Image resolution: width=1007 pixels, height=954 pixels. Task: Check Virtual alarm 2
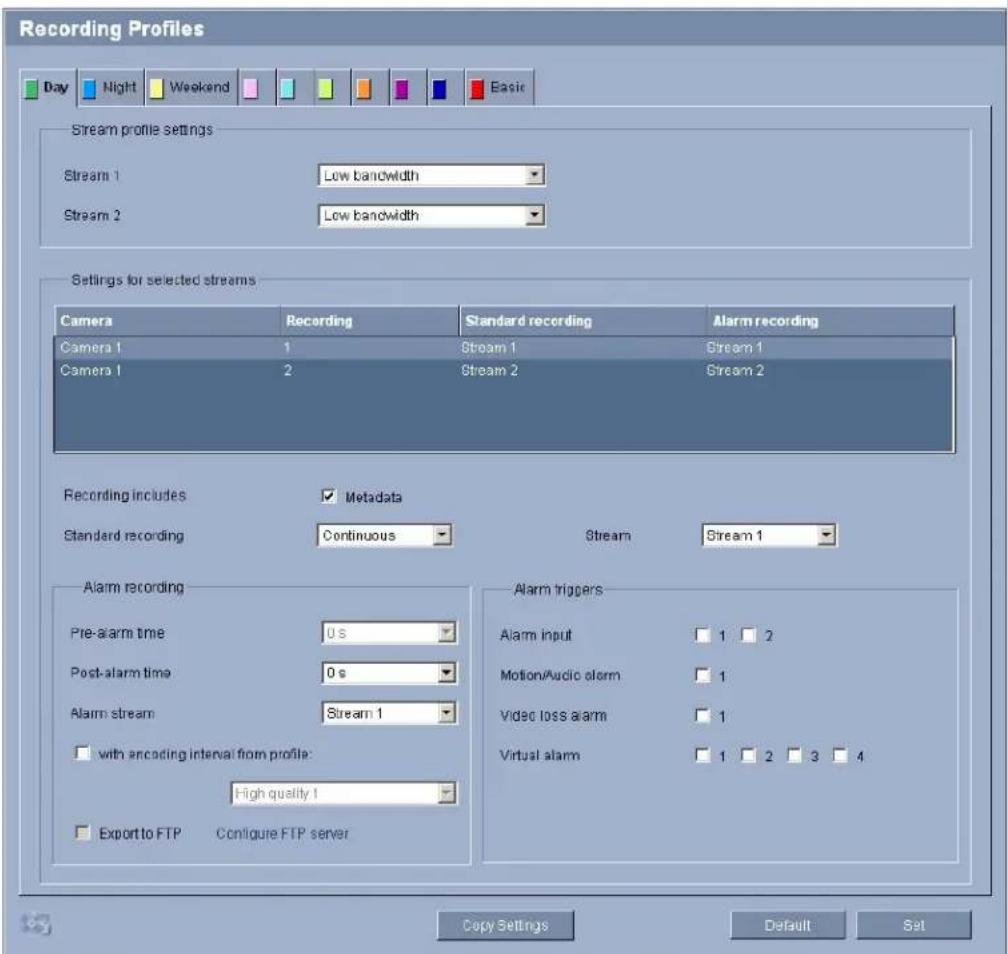coord(748,755)
